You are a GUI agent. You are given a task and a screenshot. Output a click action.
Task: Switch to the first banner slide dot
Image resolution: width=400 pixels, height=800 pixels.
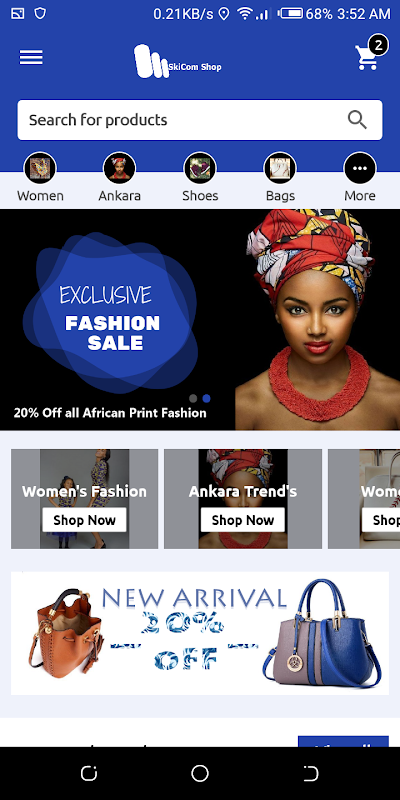(193, 398)
